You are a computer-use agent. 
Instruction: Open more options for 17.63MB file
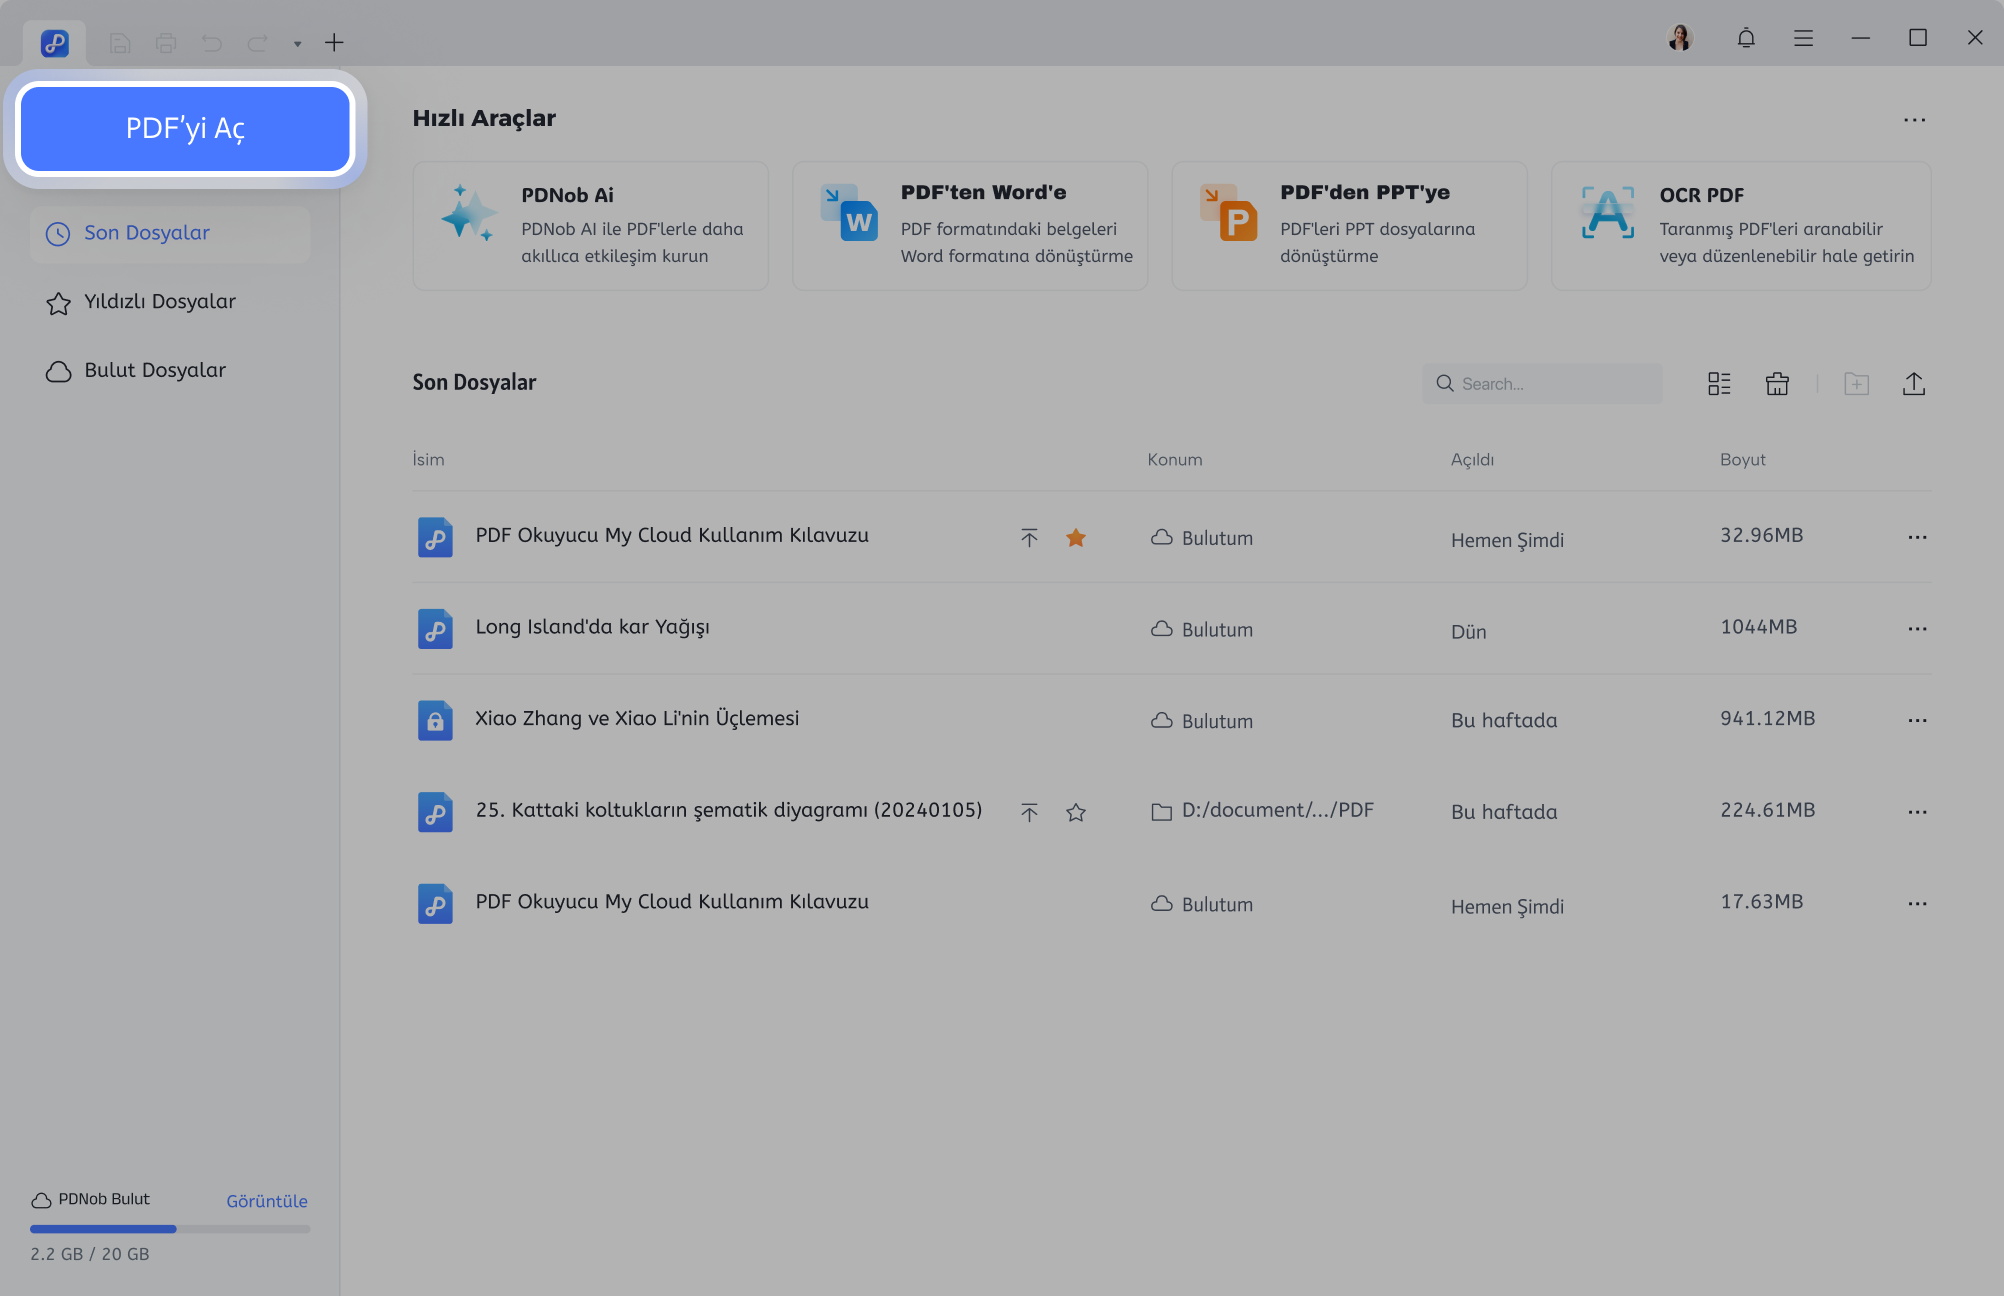click(x=1916, y=904)
